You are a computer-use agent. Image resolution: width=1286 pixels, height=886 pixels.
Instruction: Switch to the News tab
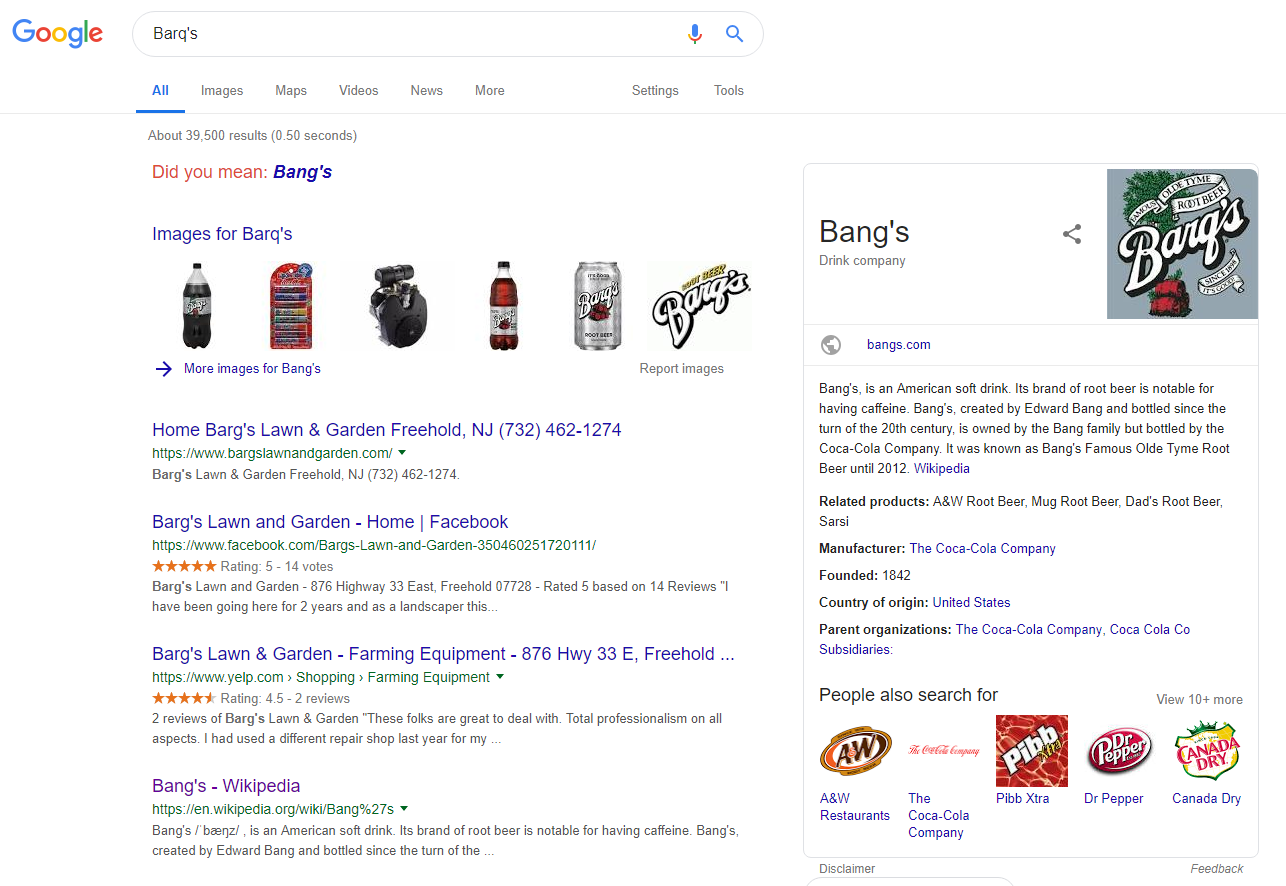point(427,91)
